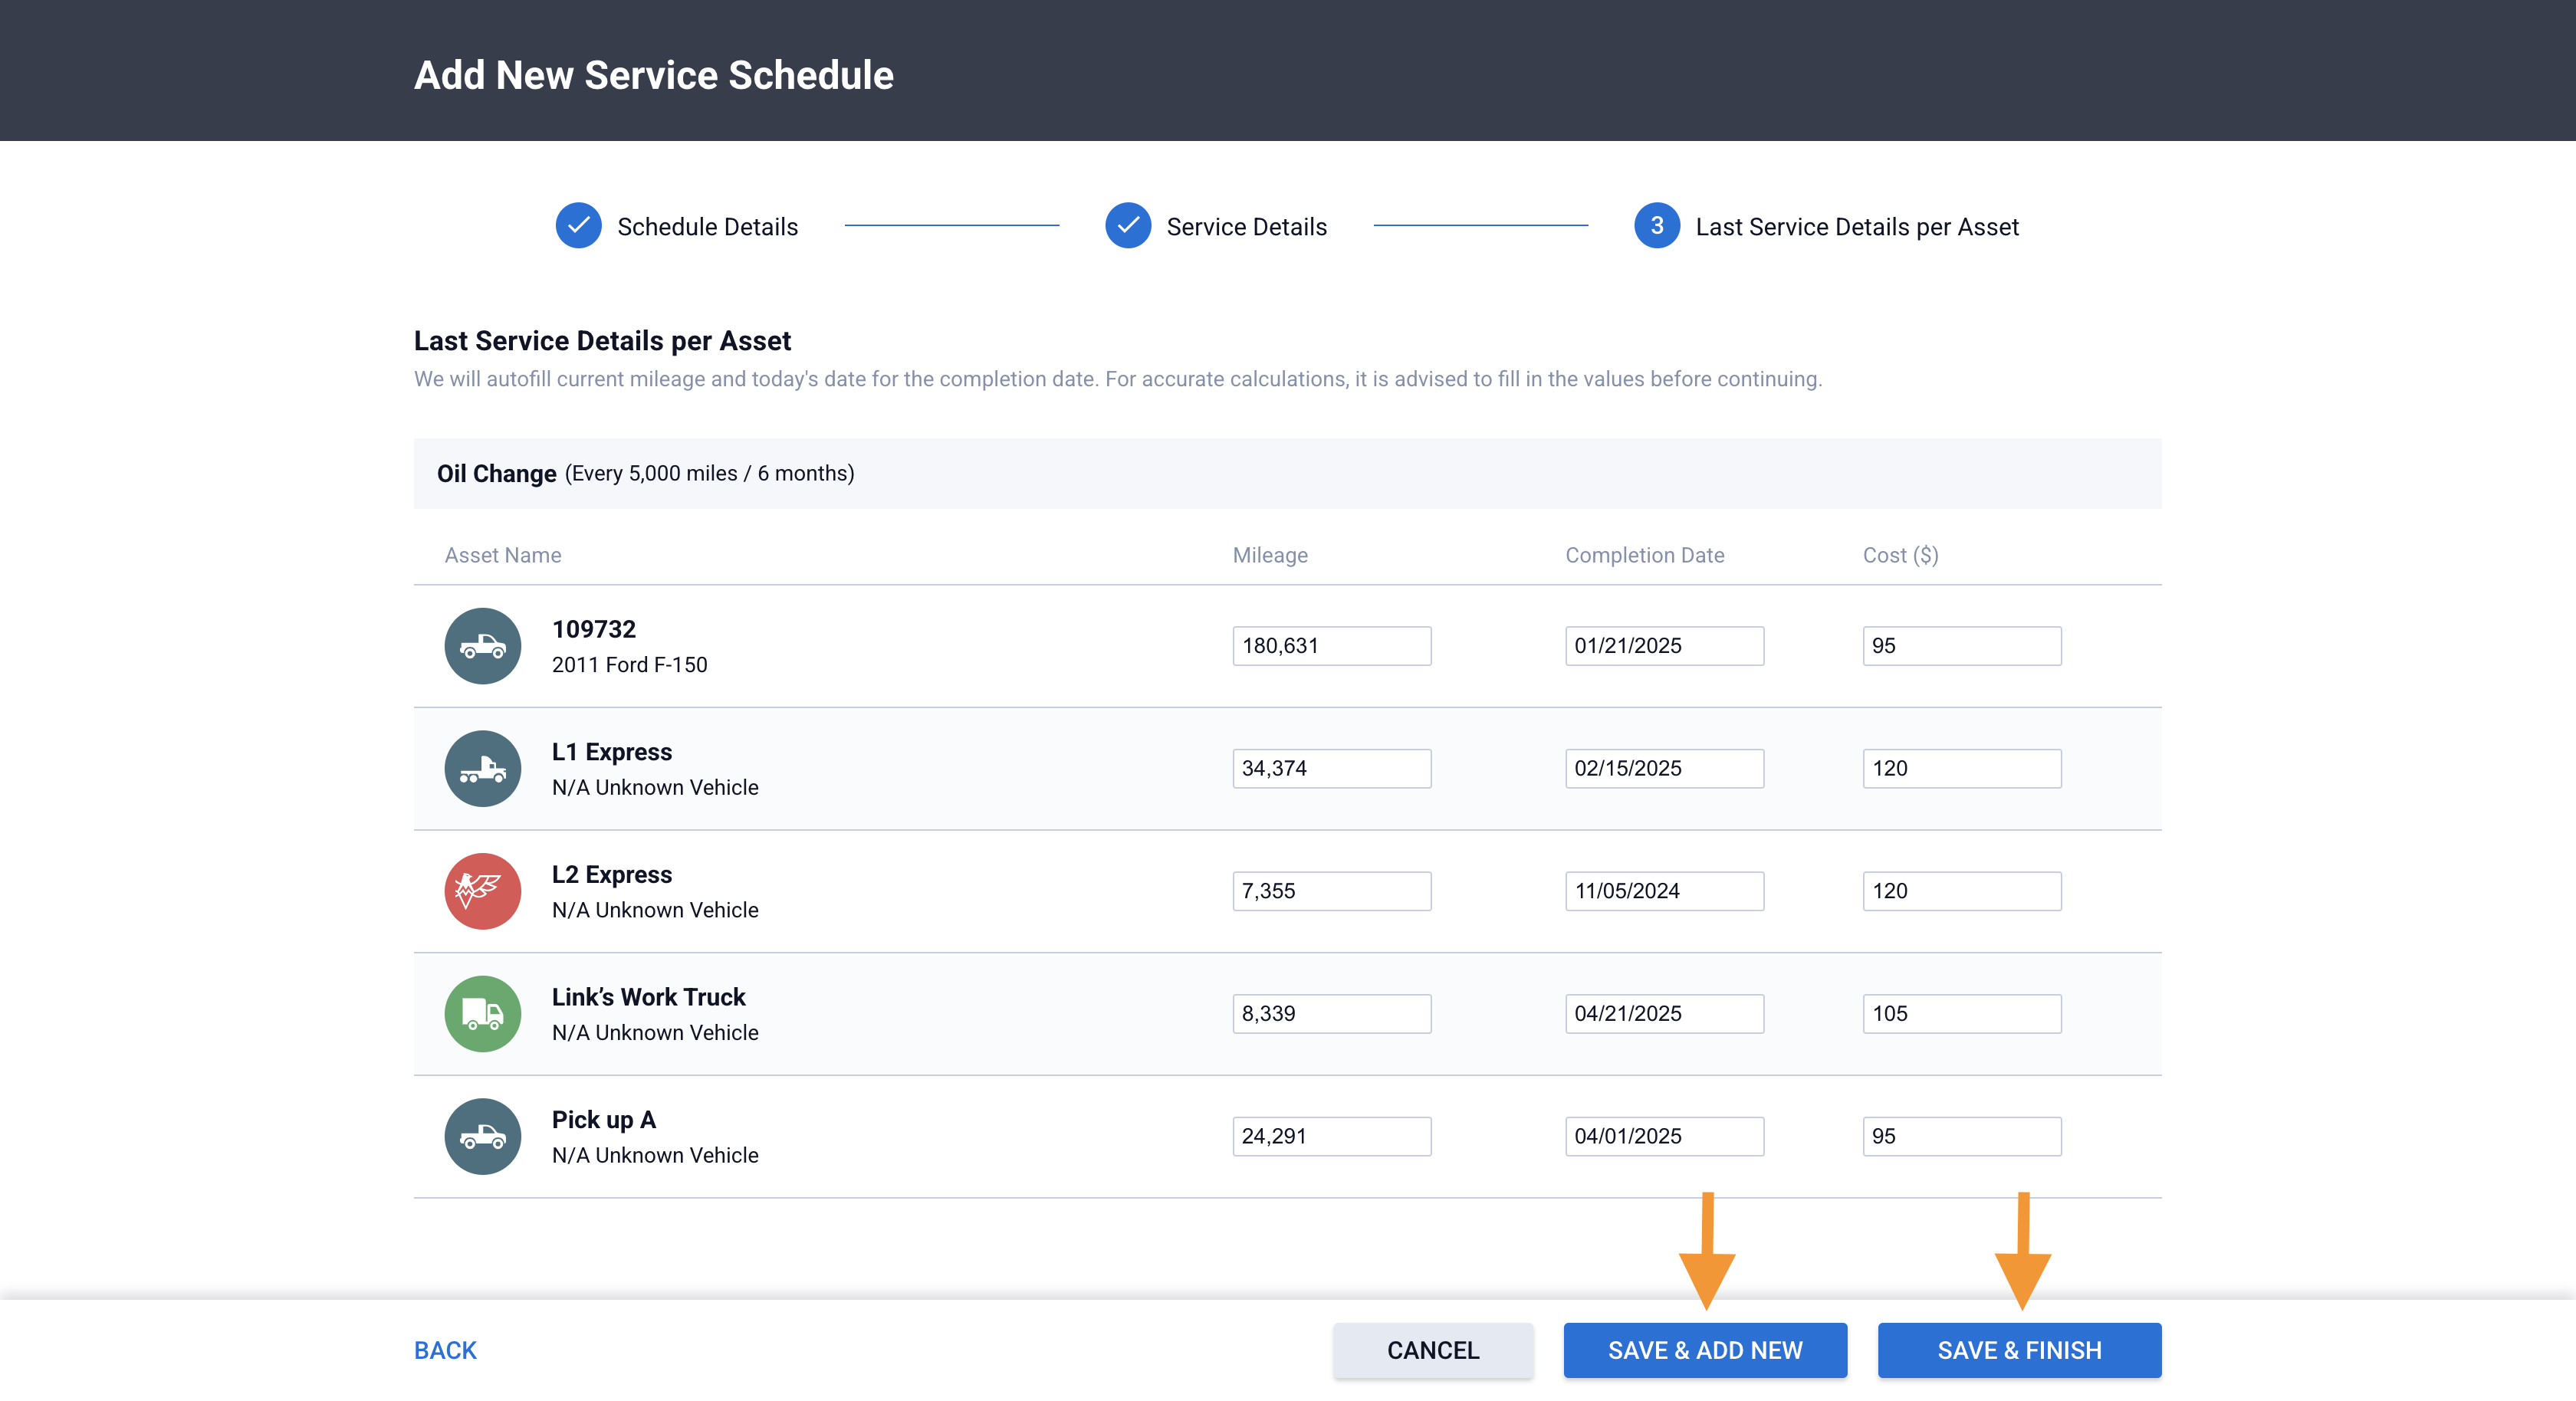Open completion date for L1 Express

[x=1663, y=768]
